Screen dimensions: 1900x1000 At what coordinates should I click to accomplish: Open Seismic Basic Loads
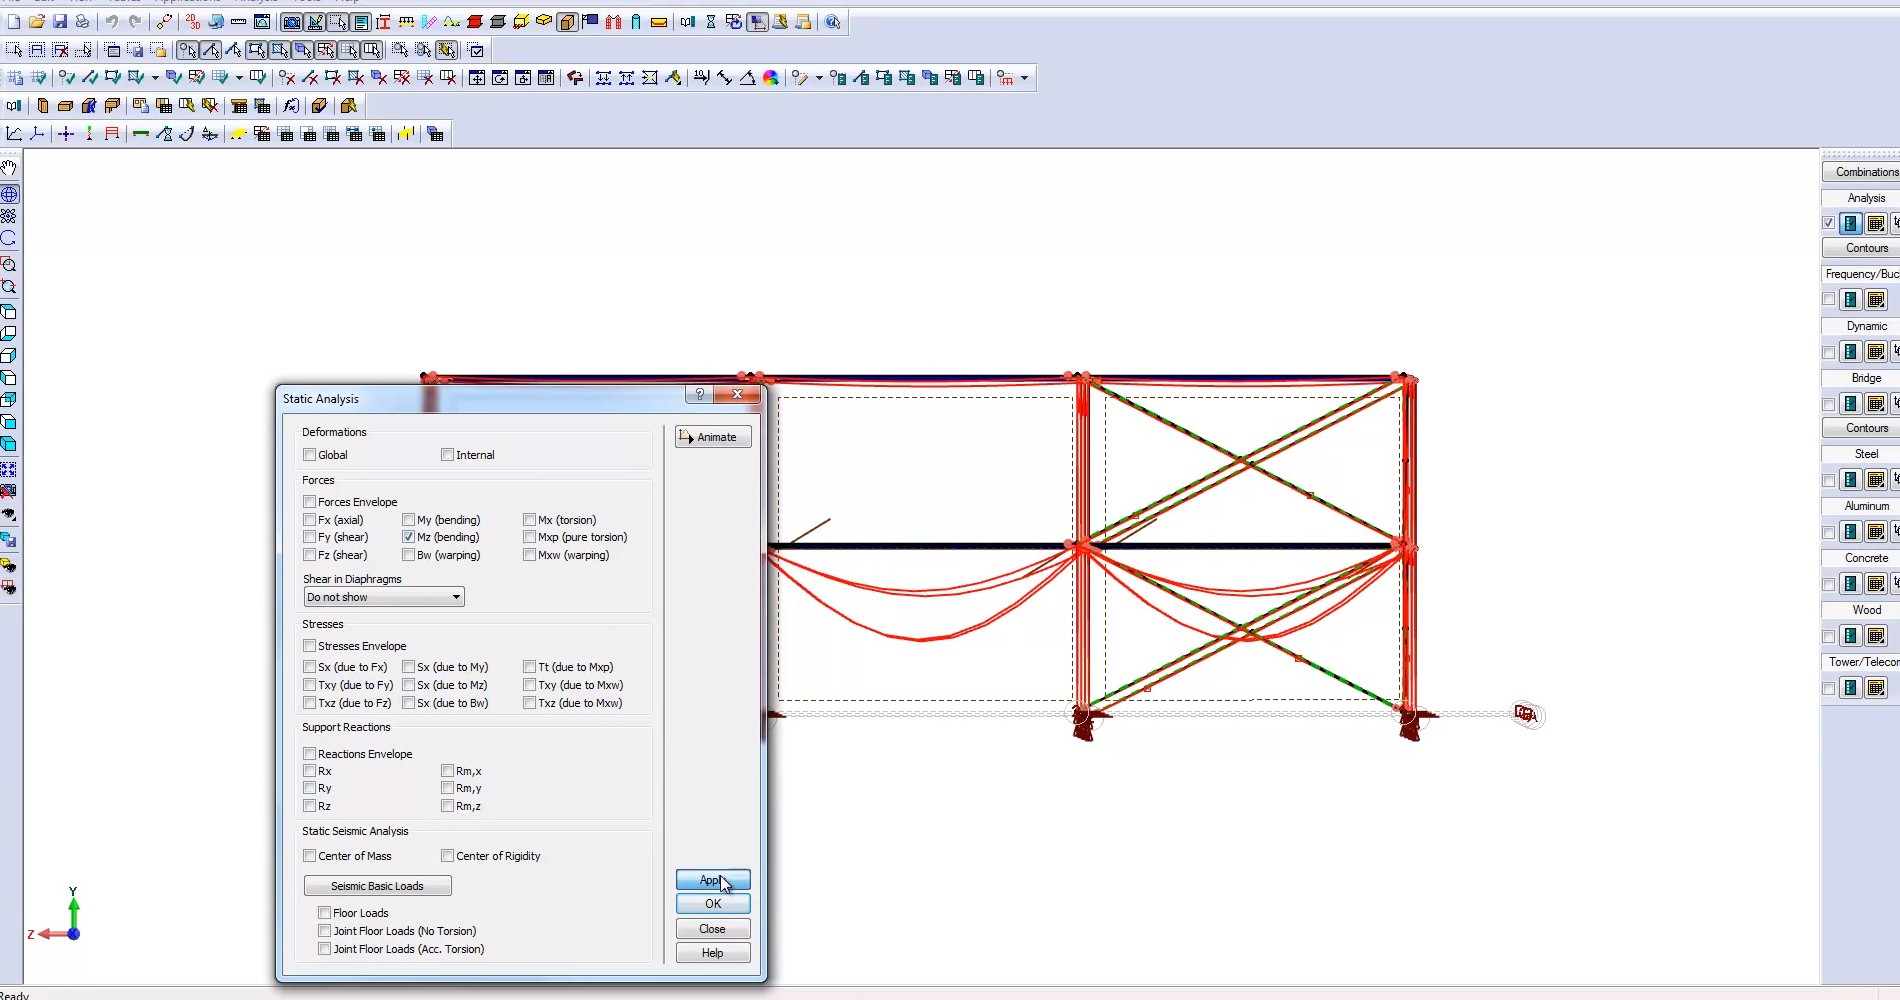[x=378, y=886]
